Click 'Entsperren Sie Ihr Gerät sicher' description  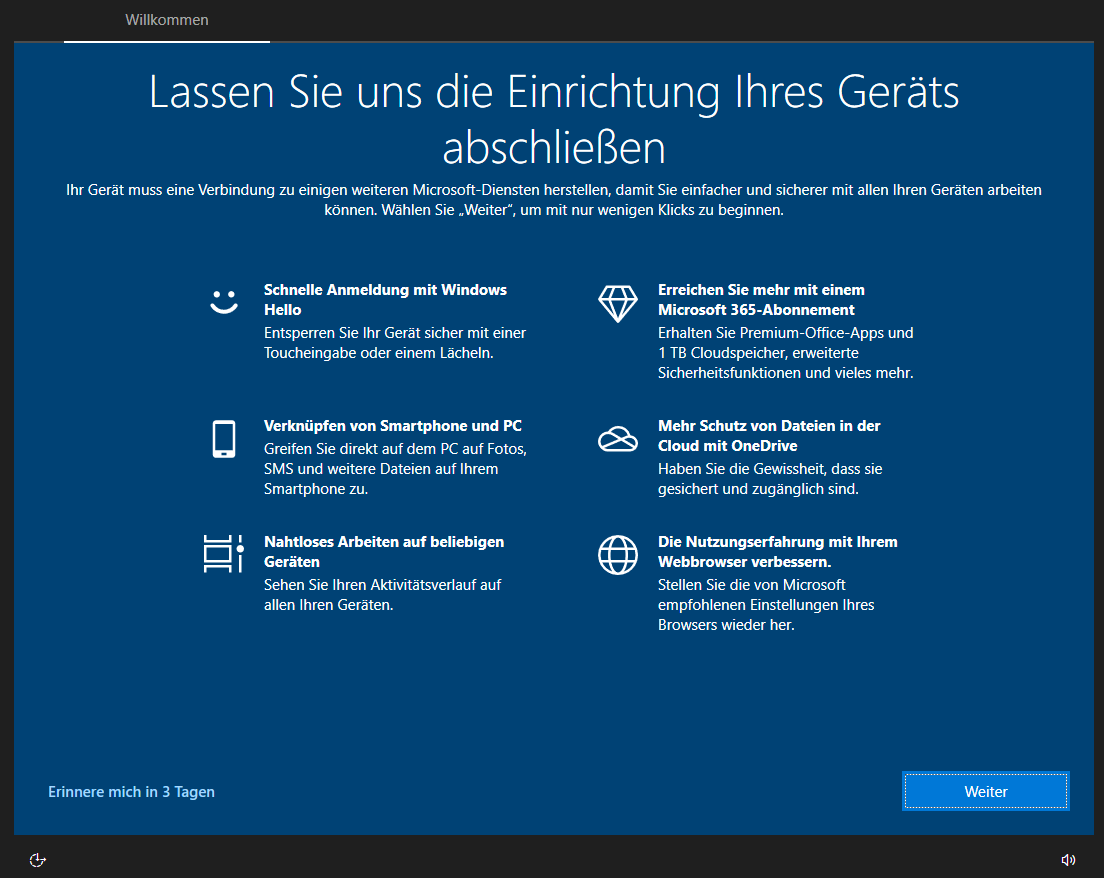pyautogui.click(x=395, y=343)
